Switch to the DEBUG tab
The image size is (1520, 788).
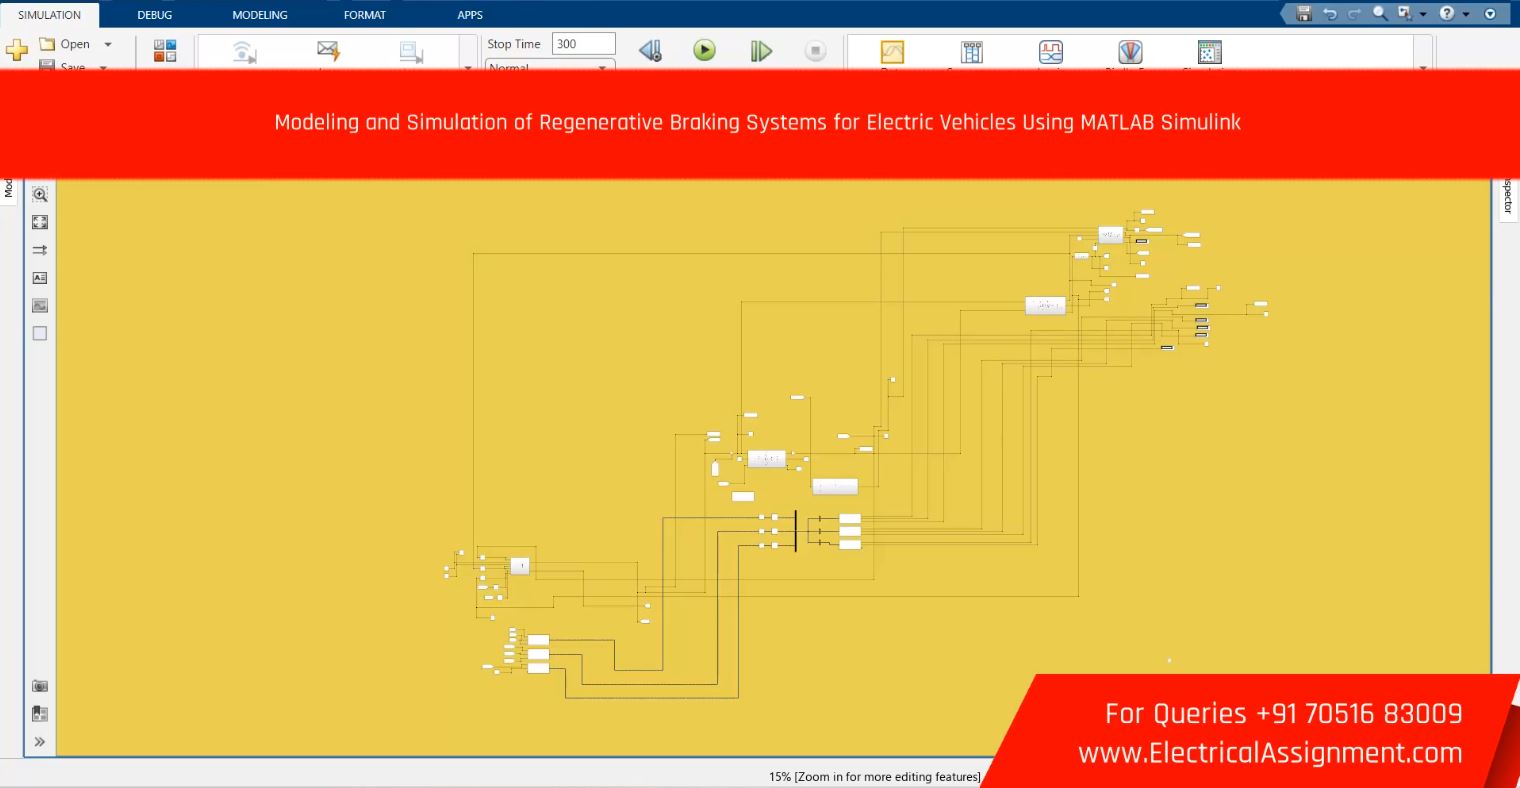point(155,15)
